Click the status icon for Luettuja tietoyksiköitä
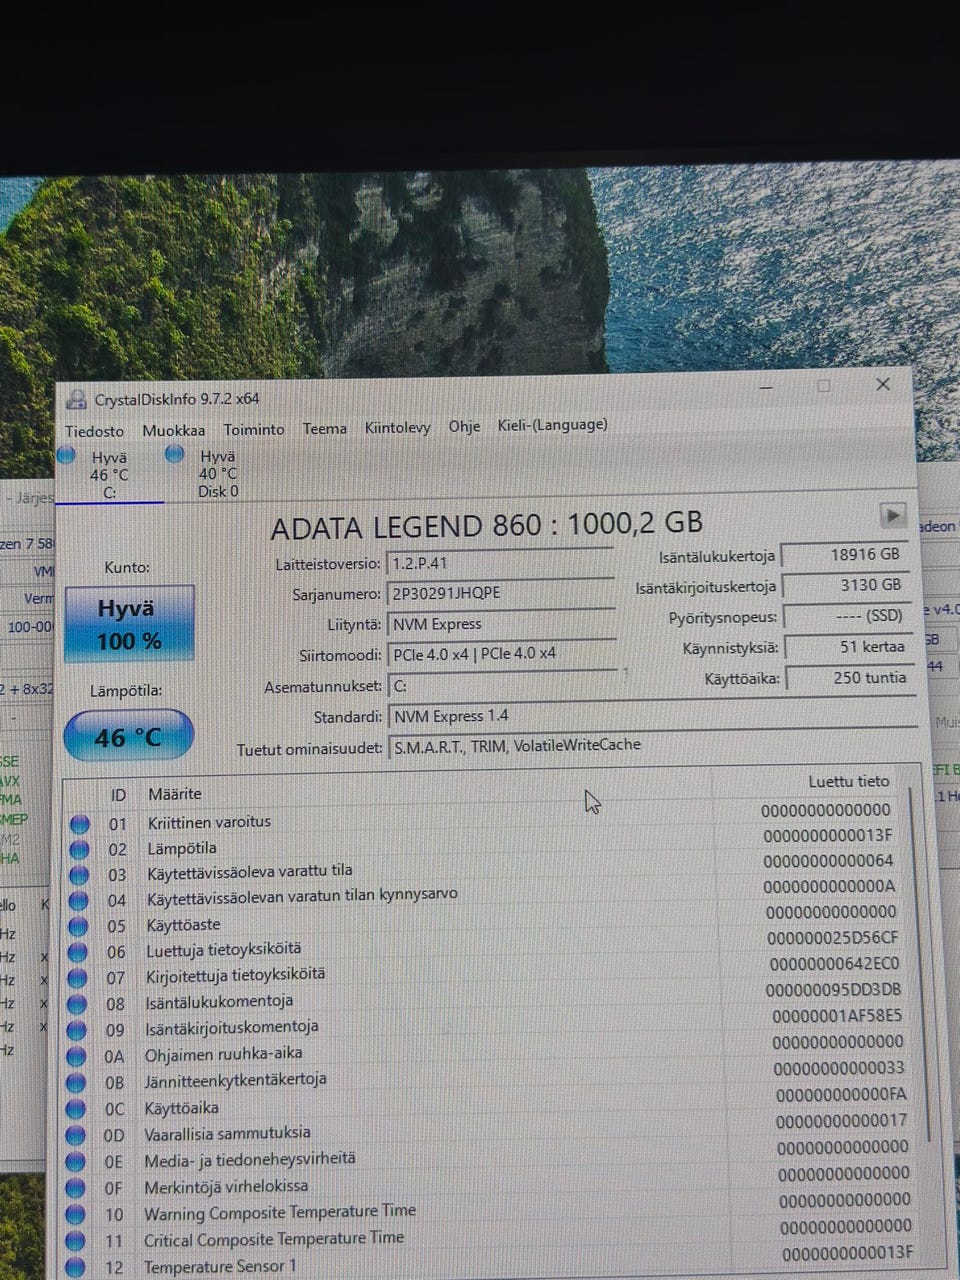 click(78, 952)
